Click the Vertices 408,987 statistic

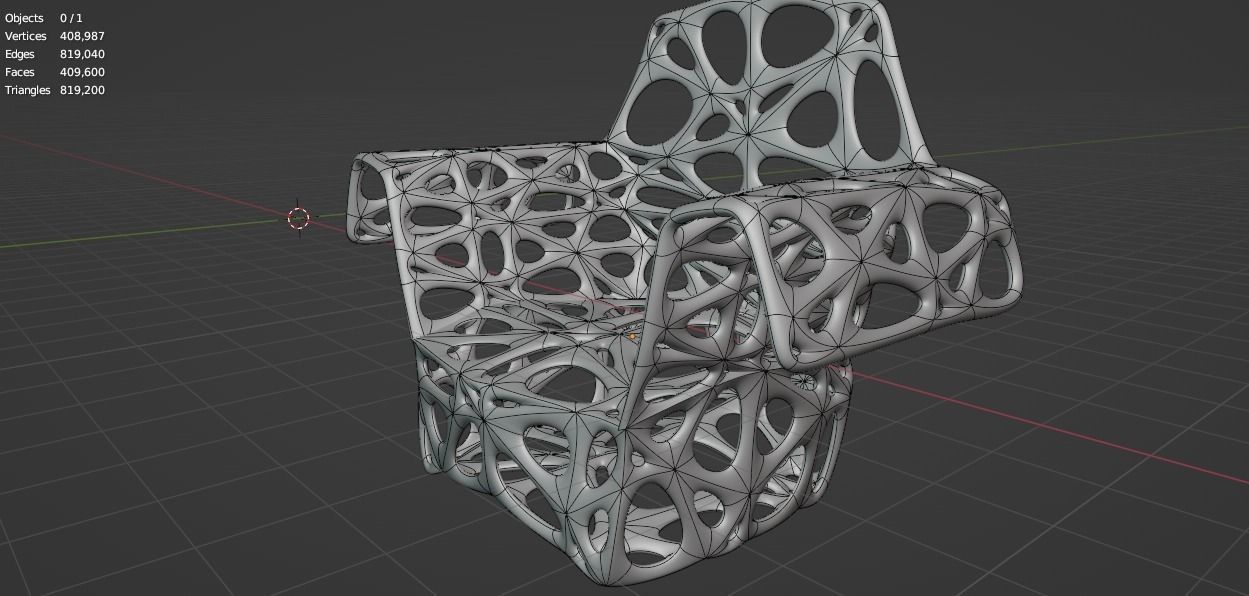55,36
